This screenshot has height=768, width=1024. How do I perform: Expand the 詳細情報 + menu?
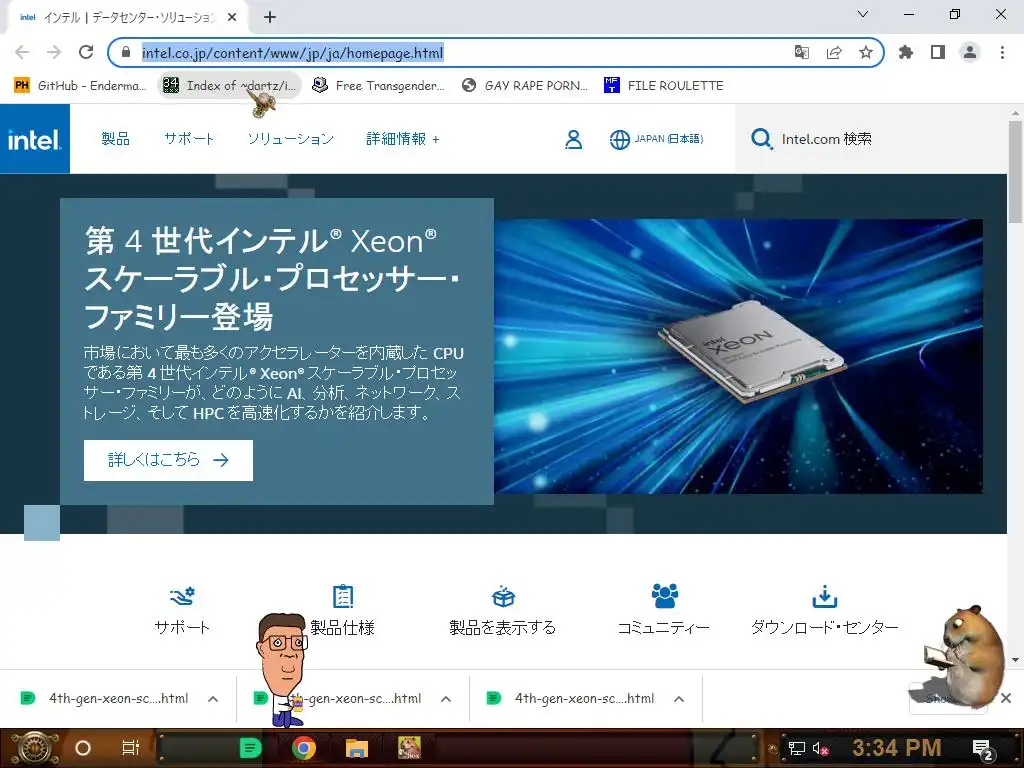point(403,139)
